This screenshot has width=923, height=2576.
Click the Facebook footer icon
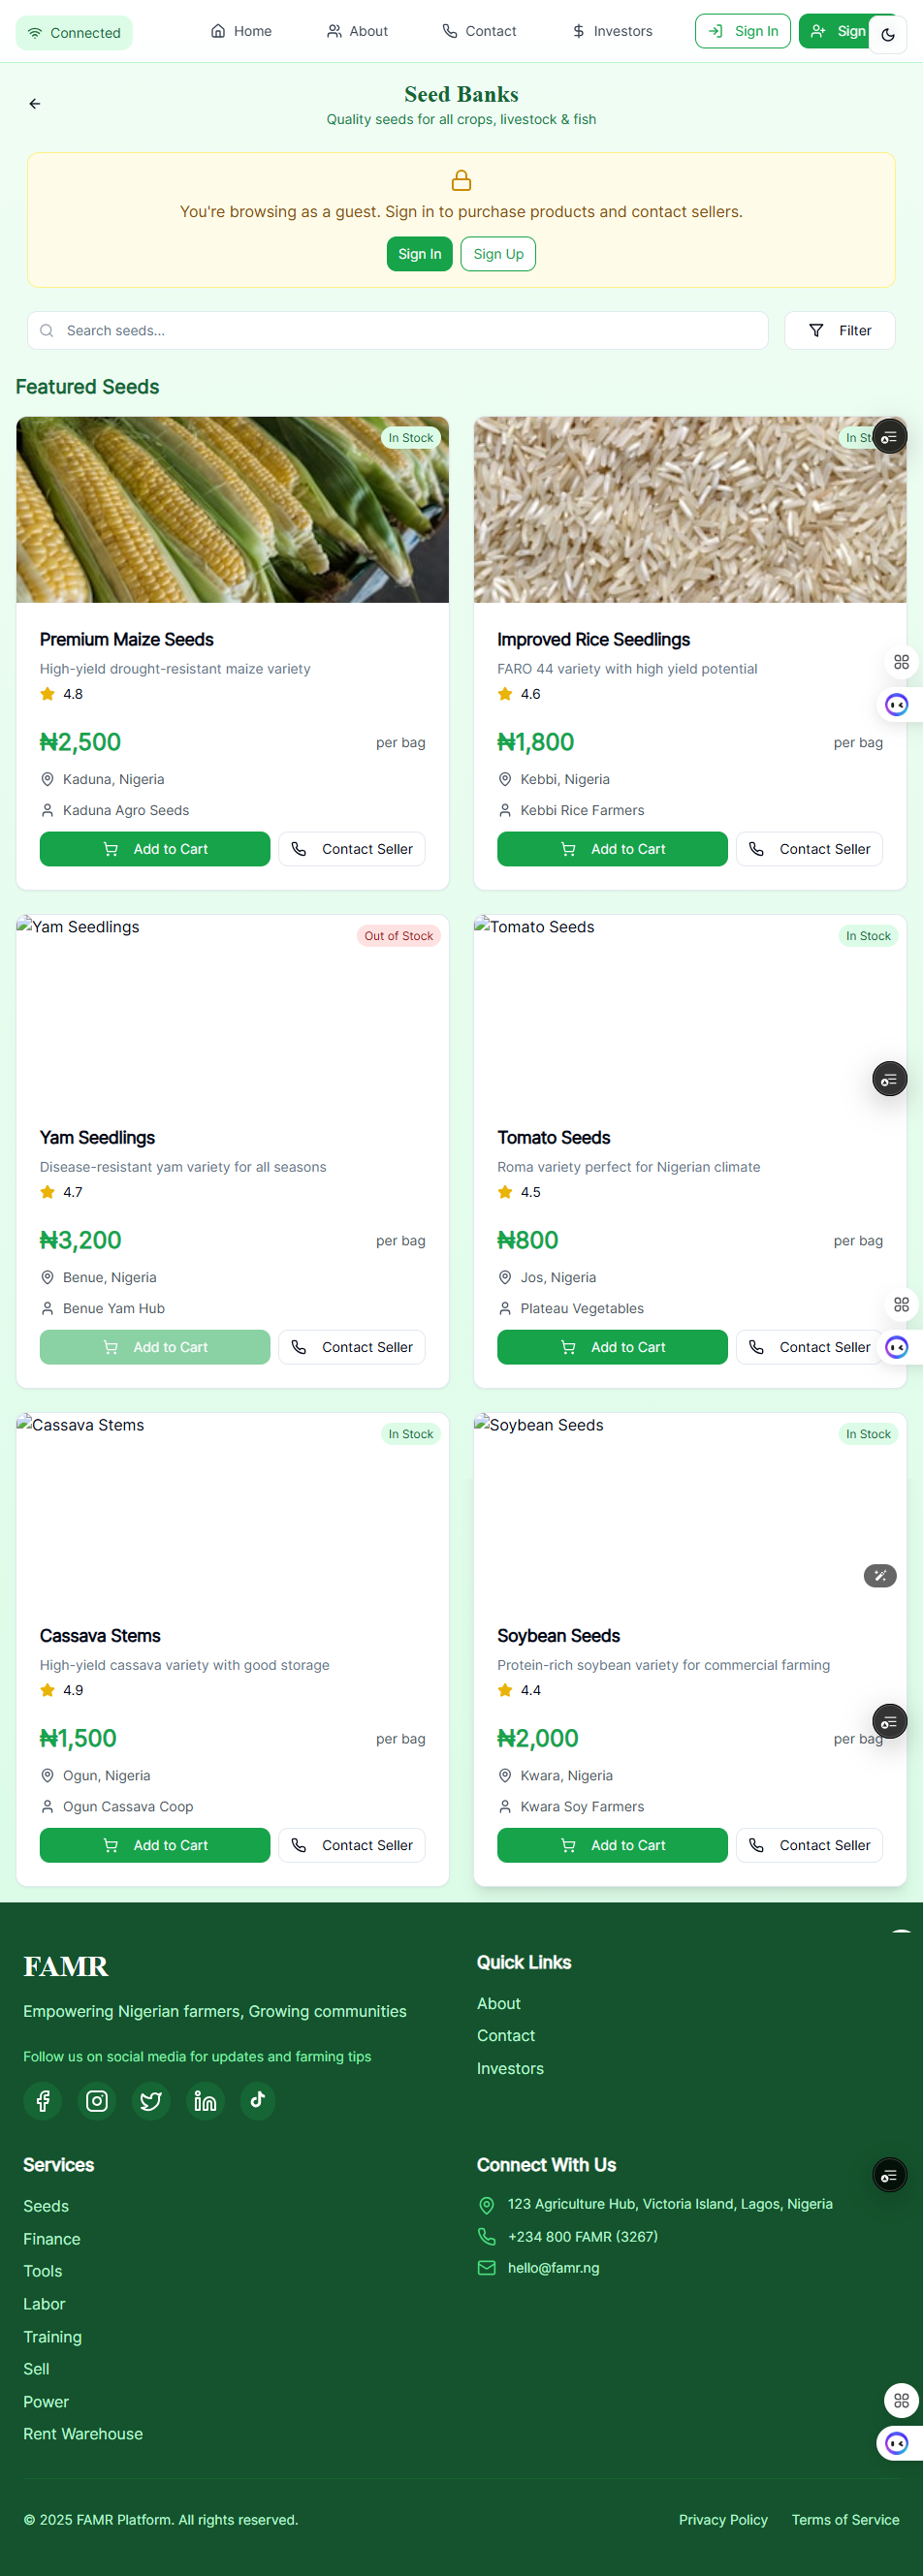(43, 2100)
